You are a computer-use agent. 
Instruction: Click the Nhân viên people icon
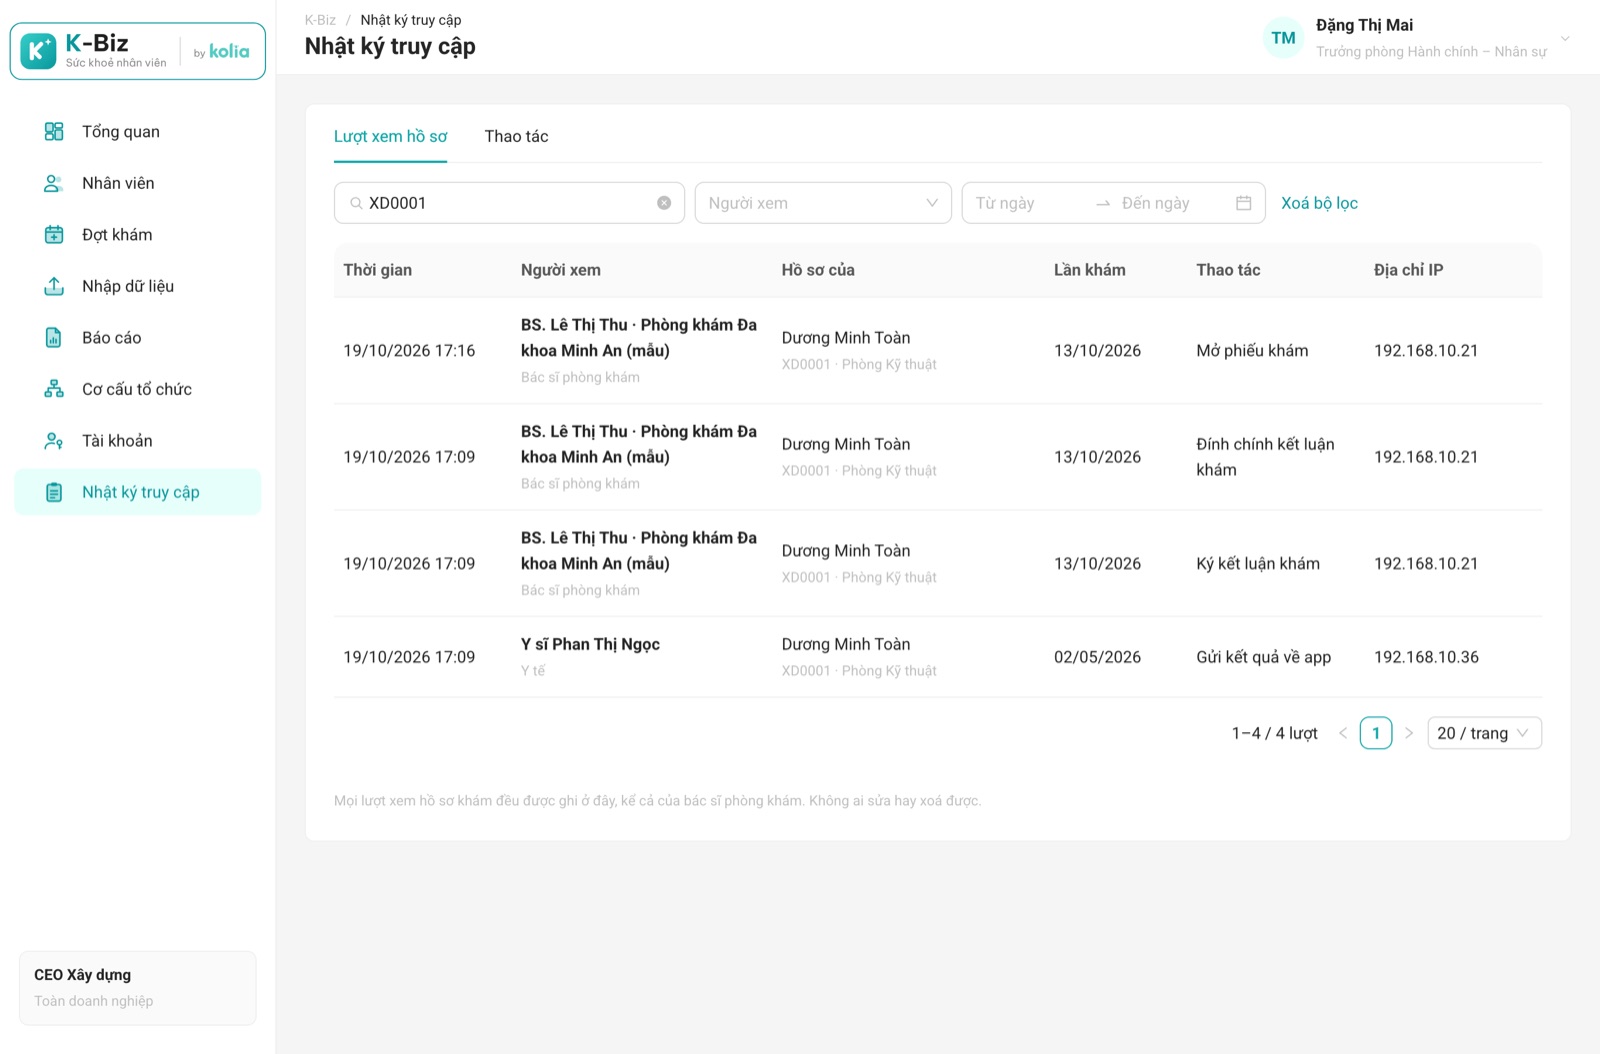[x=54, y=183]
